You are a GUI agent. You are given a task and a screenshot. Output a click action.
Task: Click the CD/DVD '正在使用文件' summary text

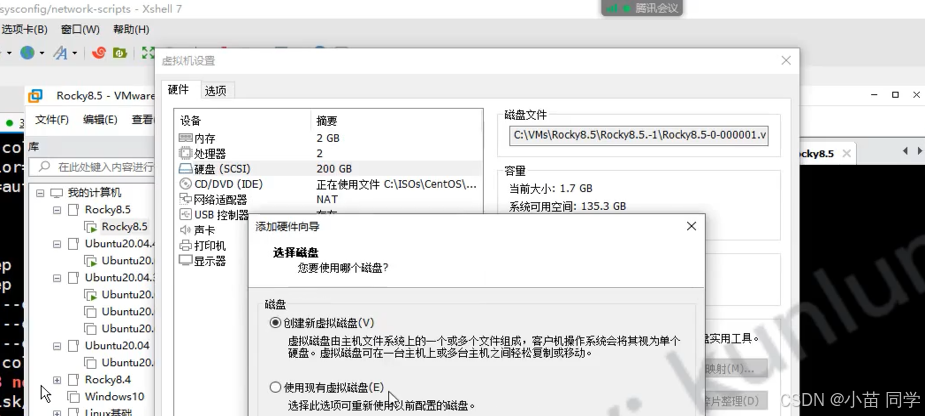(x=396, y=184)
